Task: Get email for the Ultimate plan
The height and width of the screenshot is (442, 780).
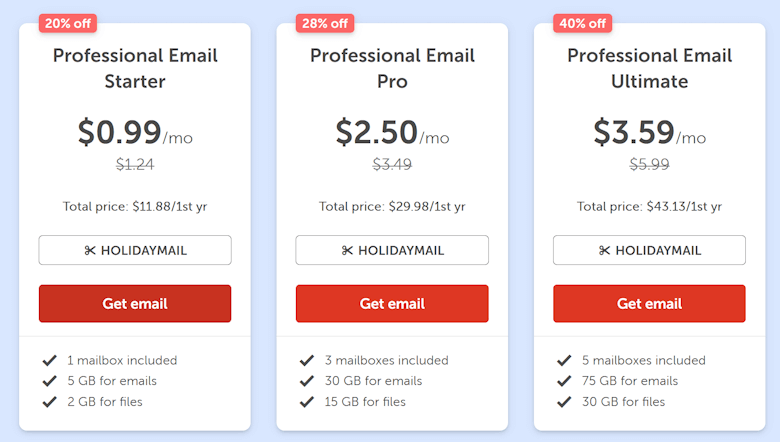Action: pos(649,303)
